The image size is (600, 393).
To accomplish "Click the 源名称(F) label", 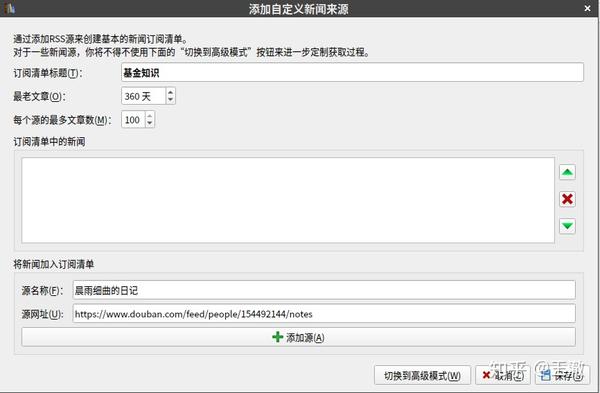I will click(x=42, y=290).
